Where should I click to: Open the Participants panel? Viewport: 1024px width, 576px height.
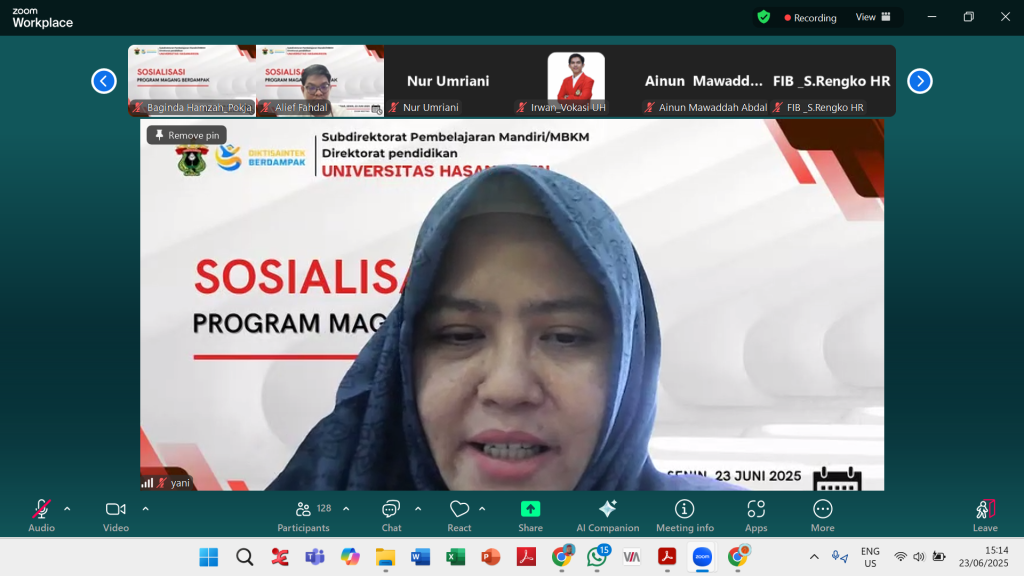pos(304,514)
